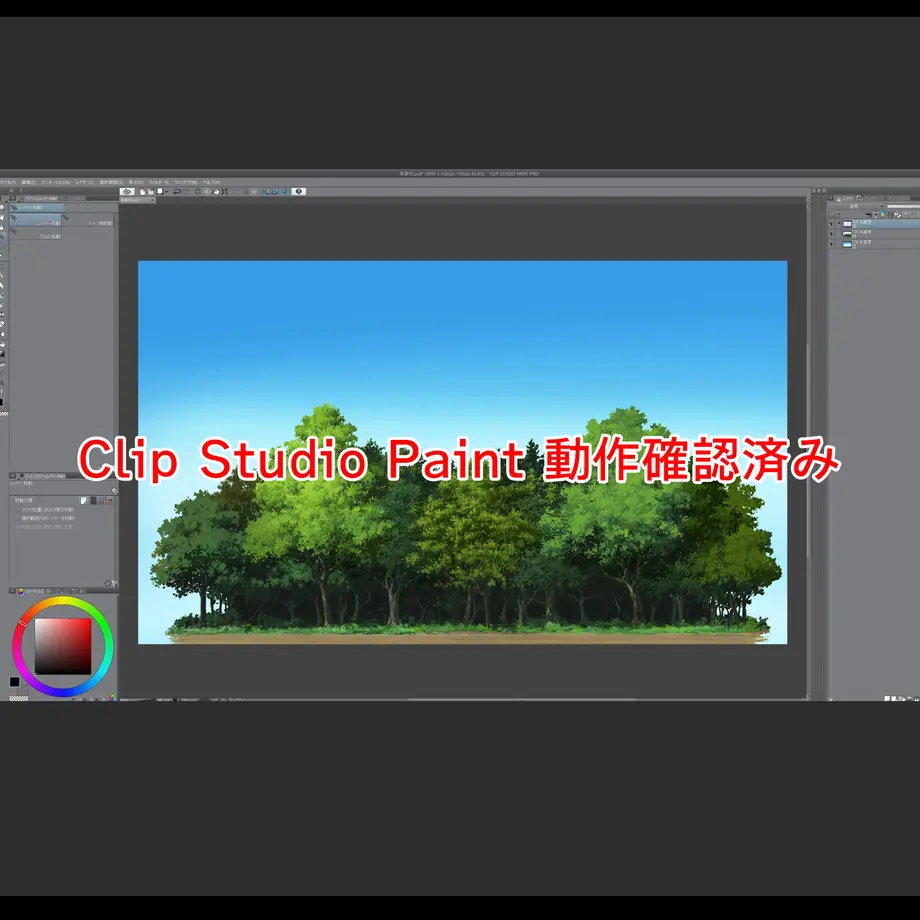Choose the grid move-target icon in Tool Property
Viewport: 920px width, 920px height.
[103, 500]
